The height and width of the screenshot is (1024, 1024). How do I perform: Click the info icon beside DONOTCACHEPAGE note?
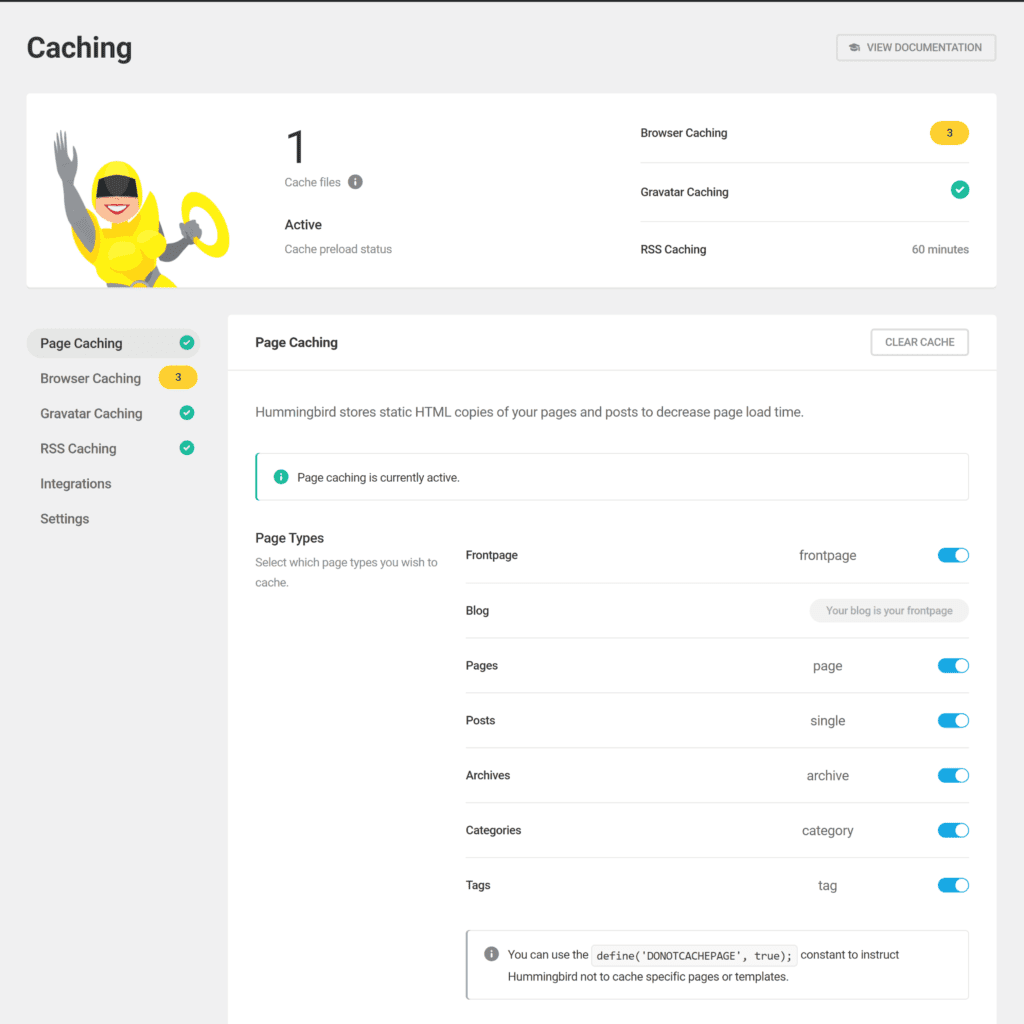coord(491,954)
